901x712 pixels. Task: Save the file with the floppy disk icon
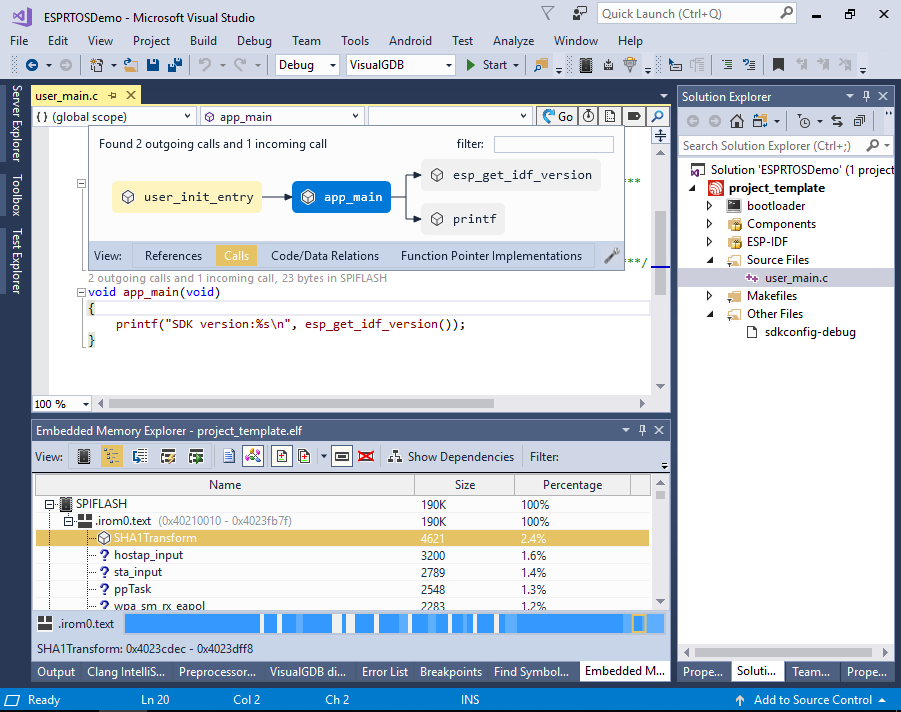[x=153, y=65]
